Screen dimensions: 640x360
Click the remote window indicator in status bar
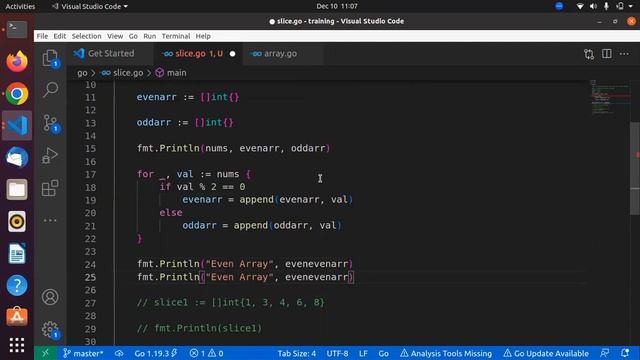click(45, 353)
